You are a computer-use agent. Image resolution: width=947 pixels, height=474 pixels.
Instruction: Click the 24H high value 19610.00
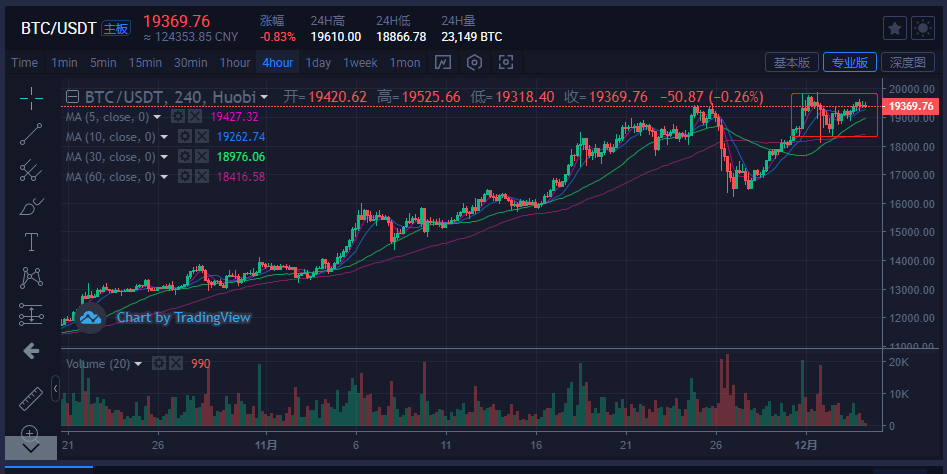pyautogui.click(x=336, y=37)
